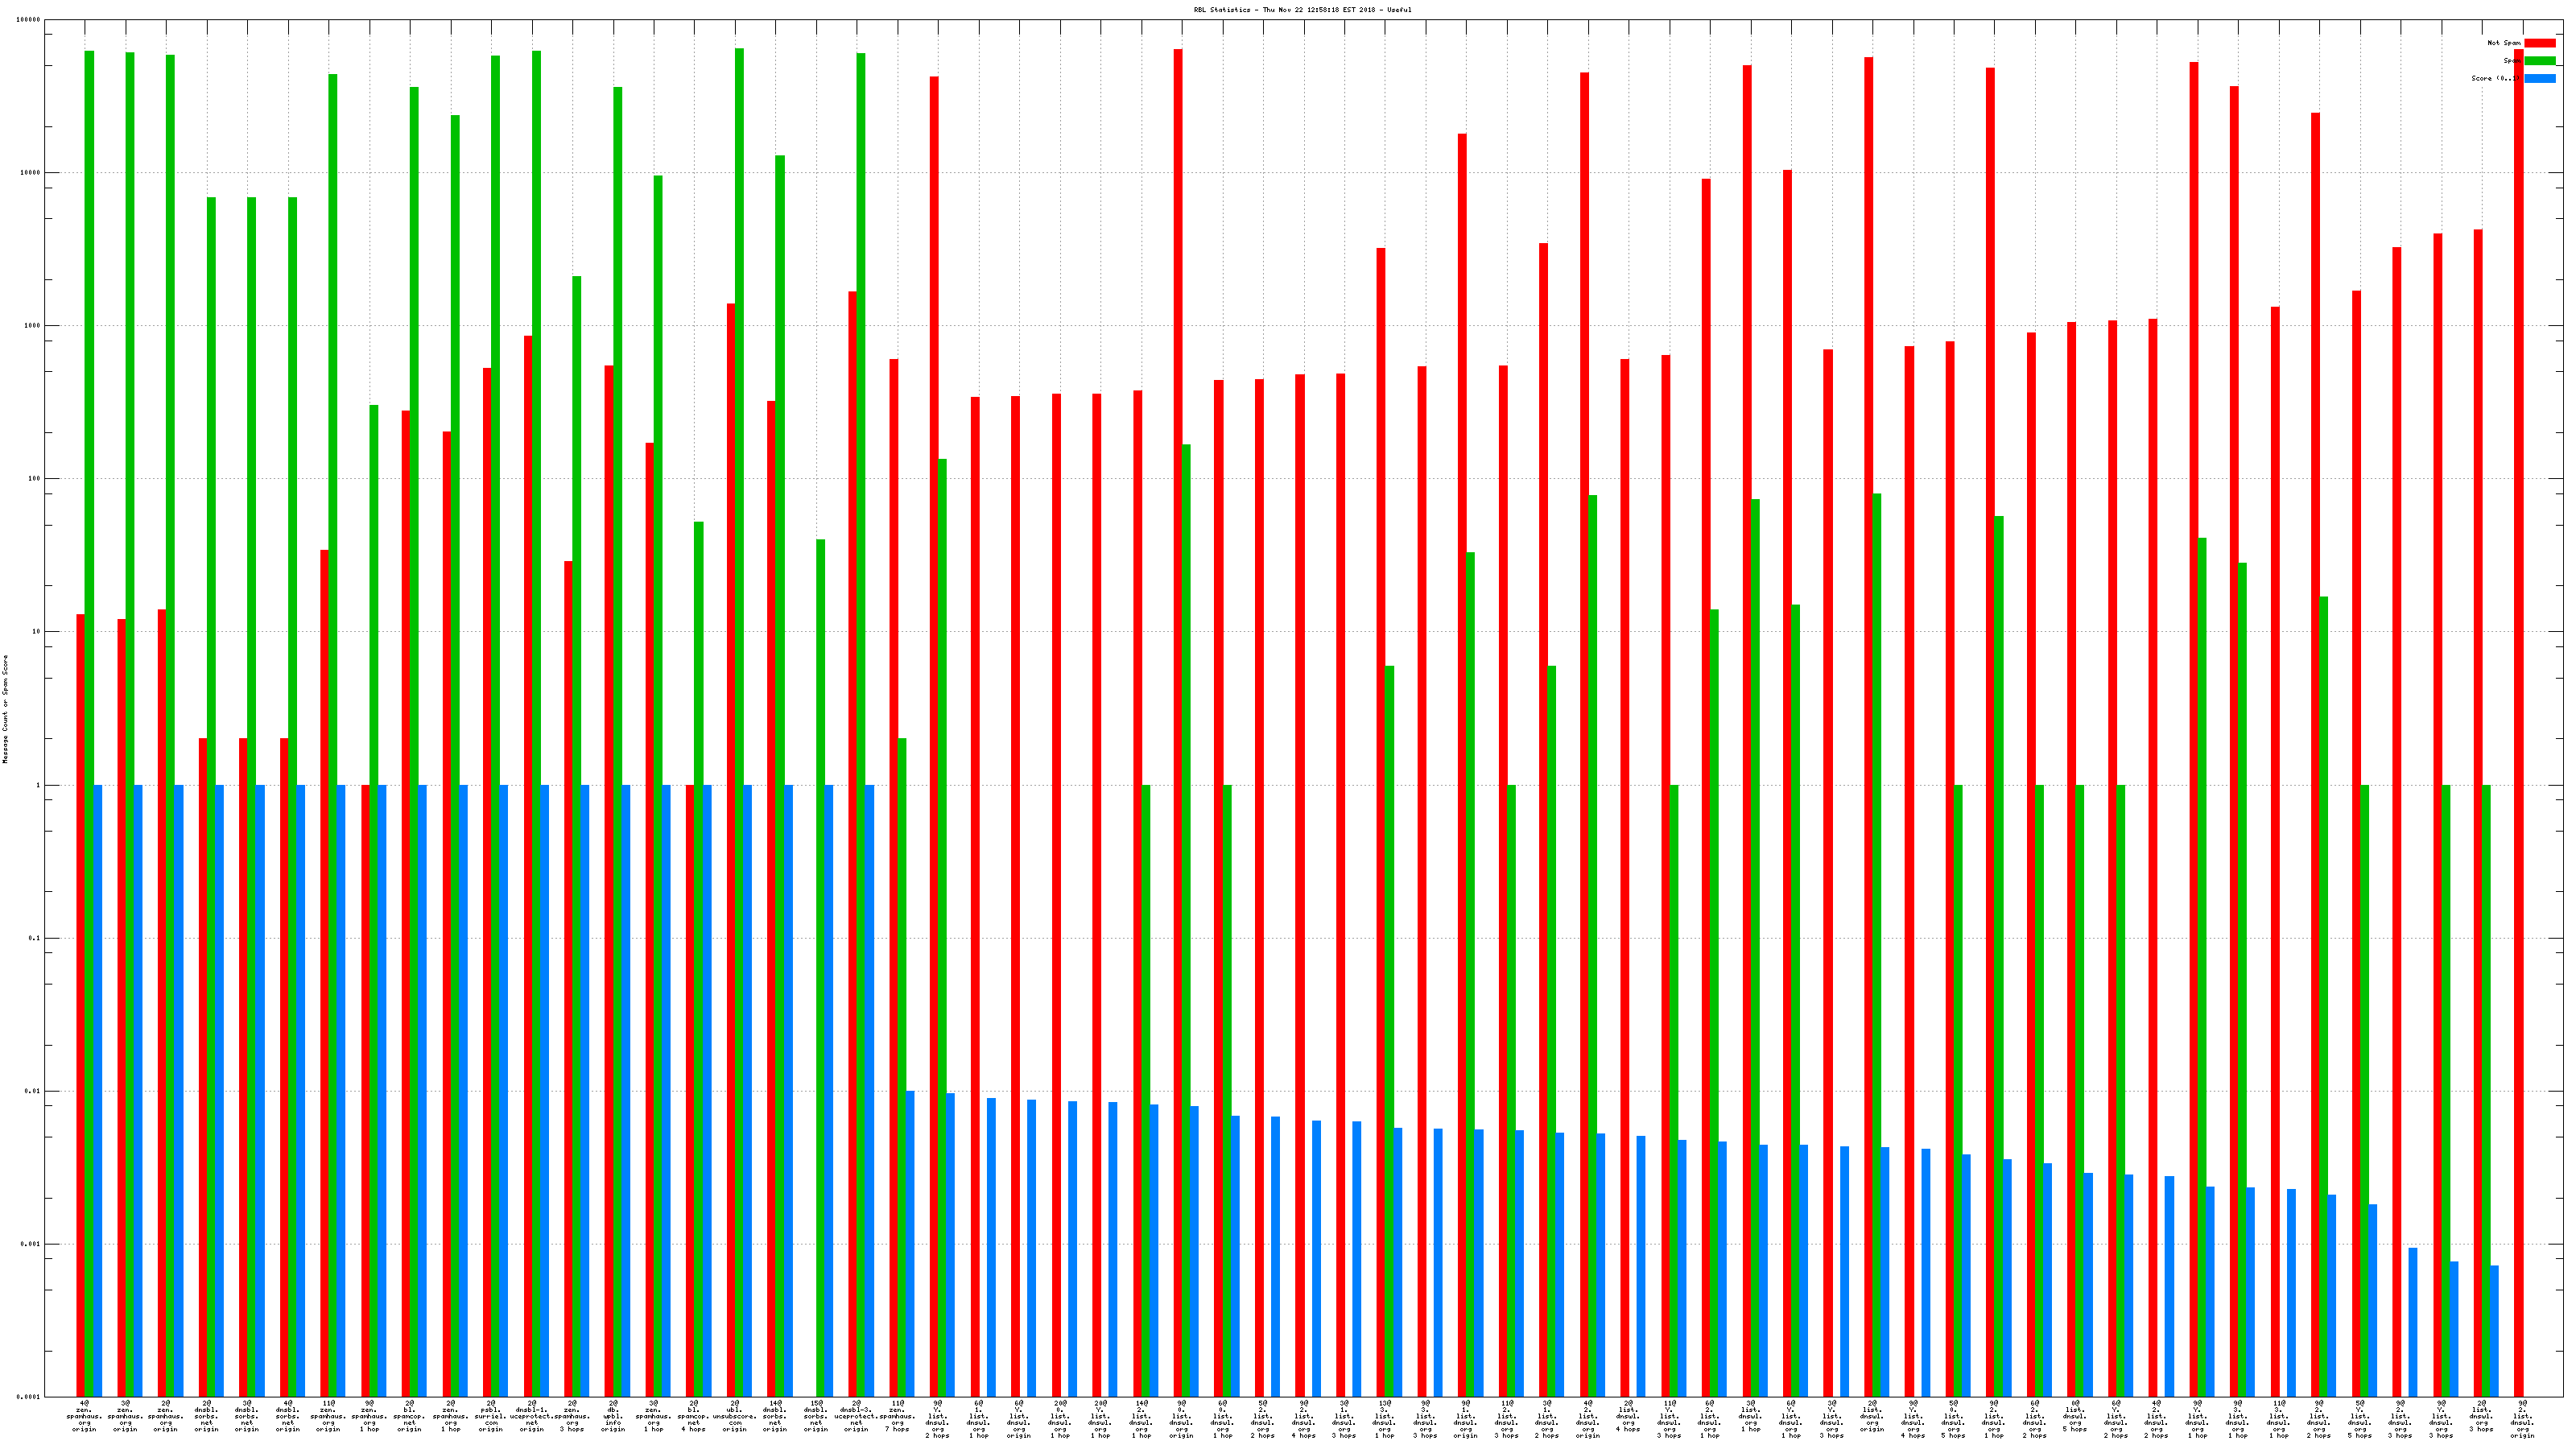Click the 15@ dnsbl.sorbs.net origin label
The image size is (2576, 1449).
tap(816, 1416)
